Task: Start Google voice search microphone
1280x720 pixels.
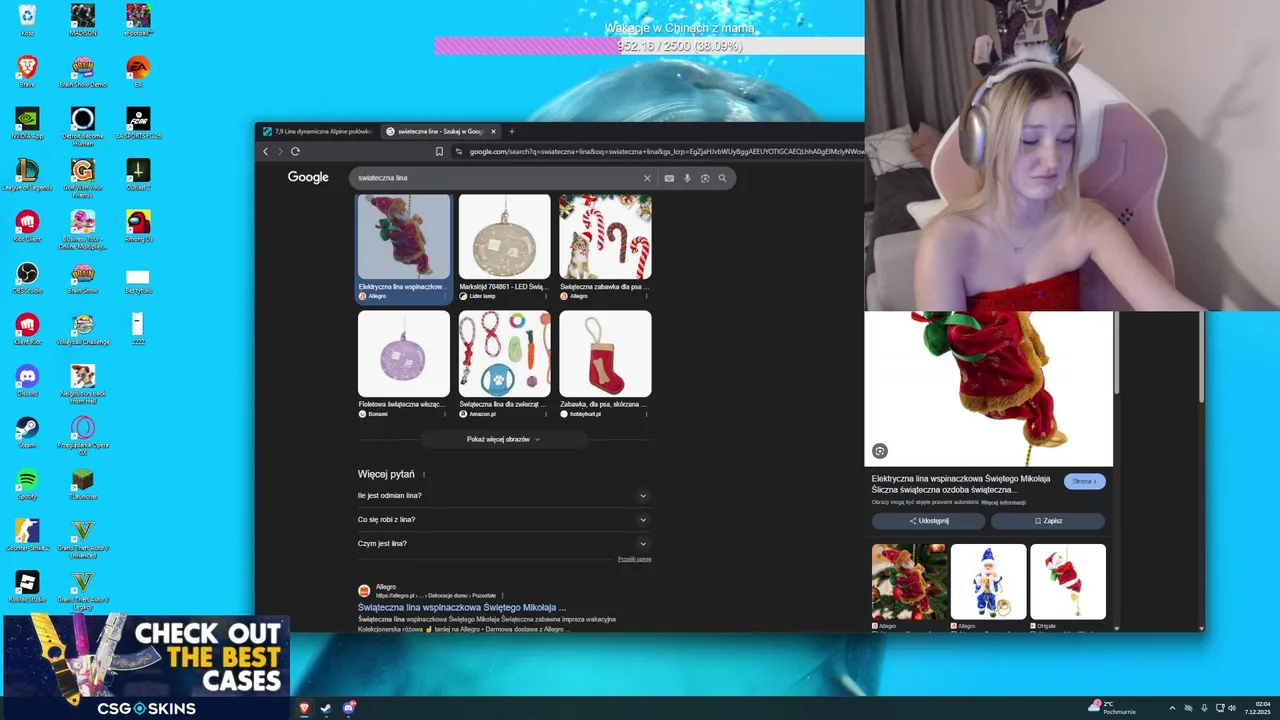Action: coord(687,178)
